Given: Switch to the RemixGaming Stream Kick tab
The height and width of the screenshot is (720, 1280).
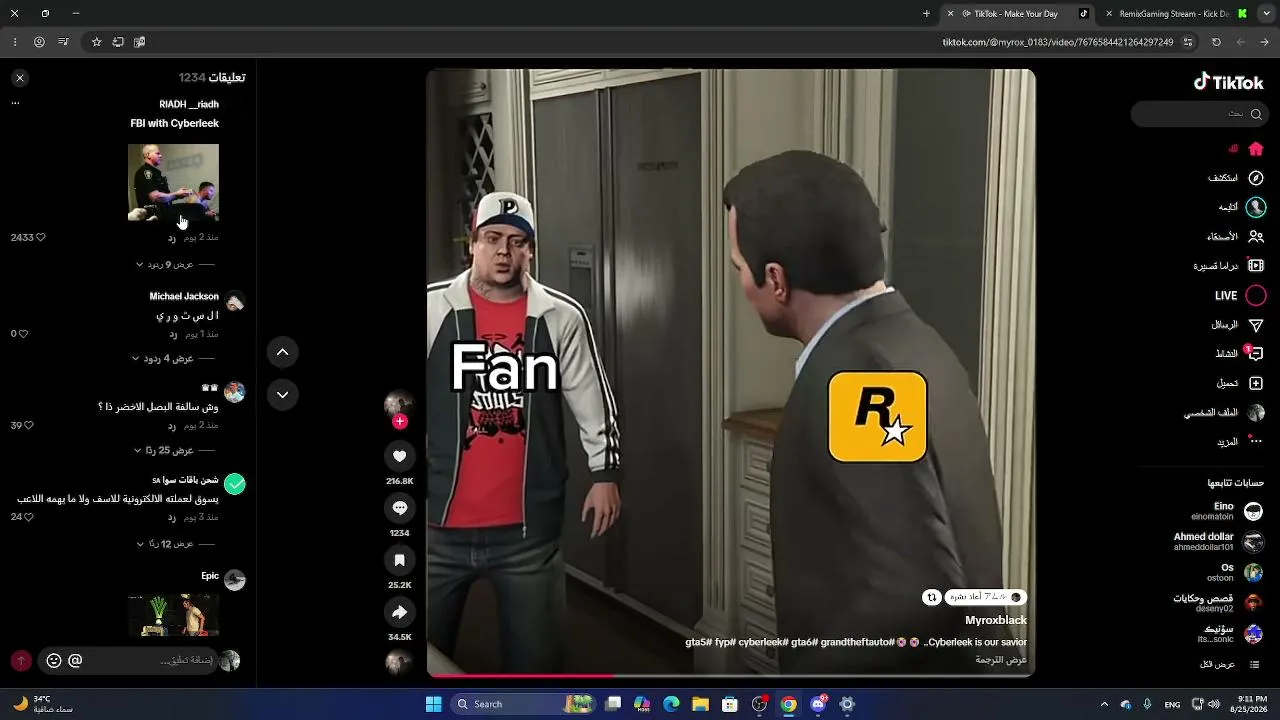Looking at the screenshot, I should (x=1174, y=14).
